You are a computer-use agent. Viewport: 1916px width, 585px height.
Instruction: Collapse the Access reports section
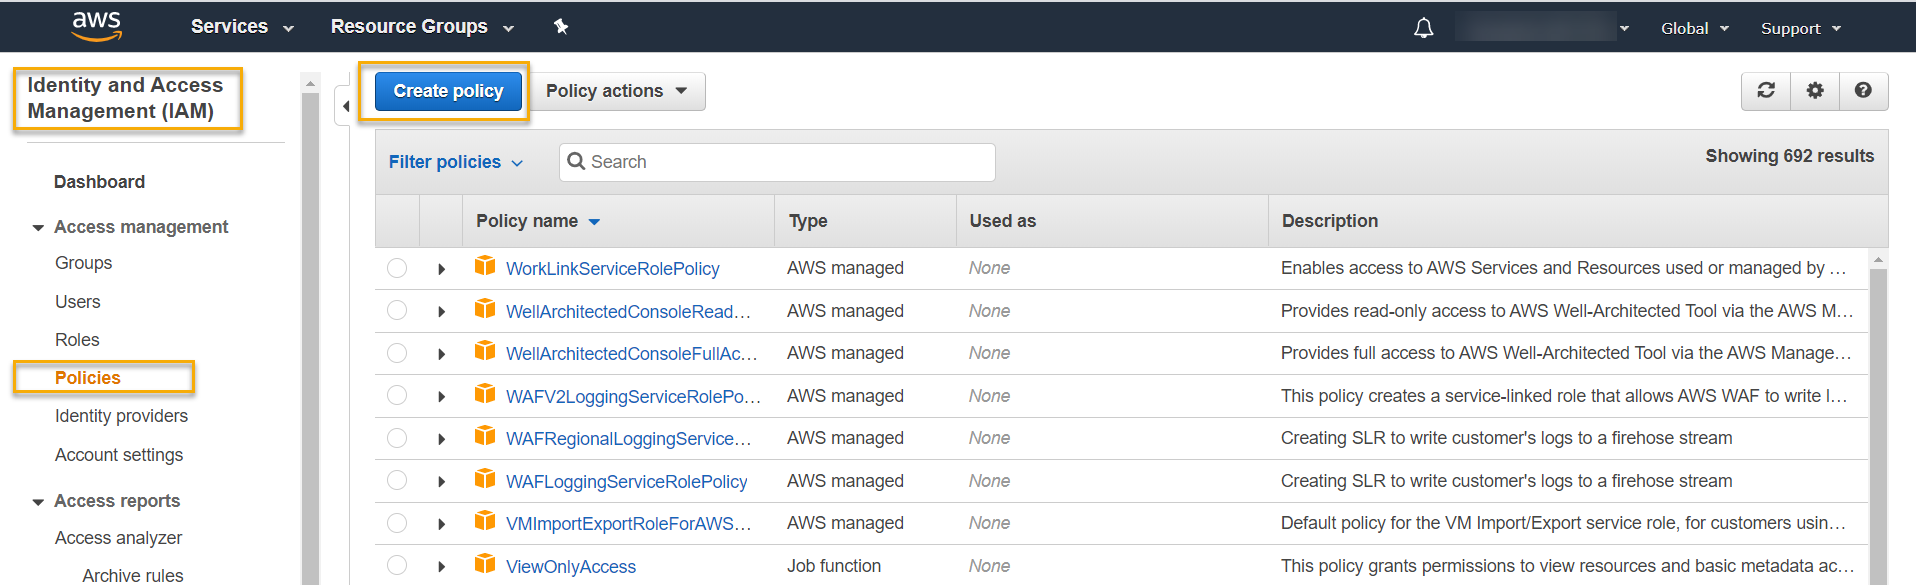coord(38,502)
